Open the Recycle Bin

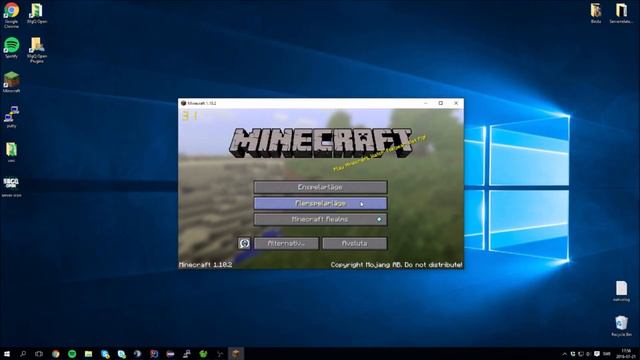(x=621, y=326)
